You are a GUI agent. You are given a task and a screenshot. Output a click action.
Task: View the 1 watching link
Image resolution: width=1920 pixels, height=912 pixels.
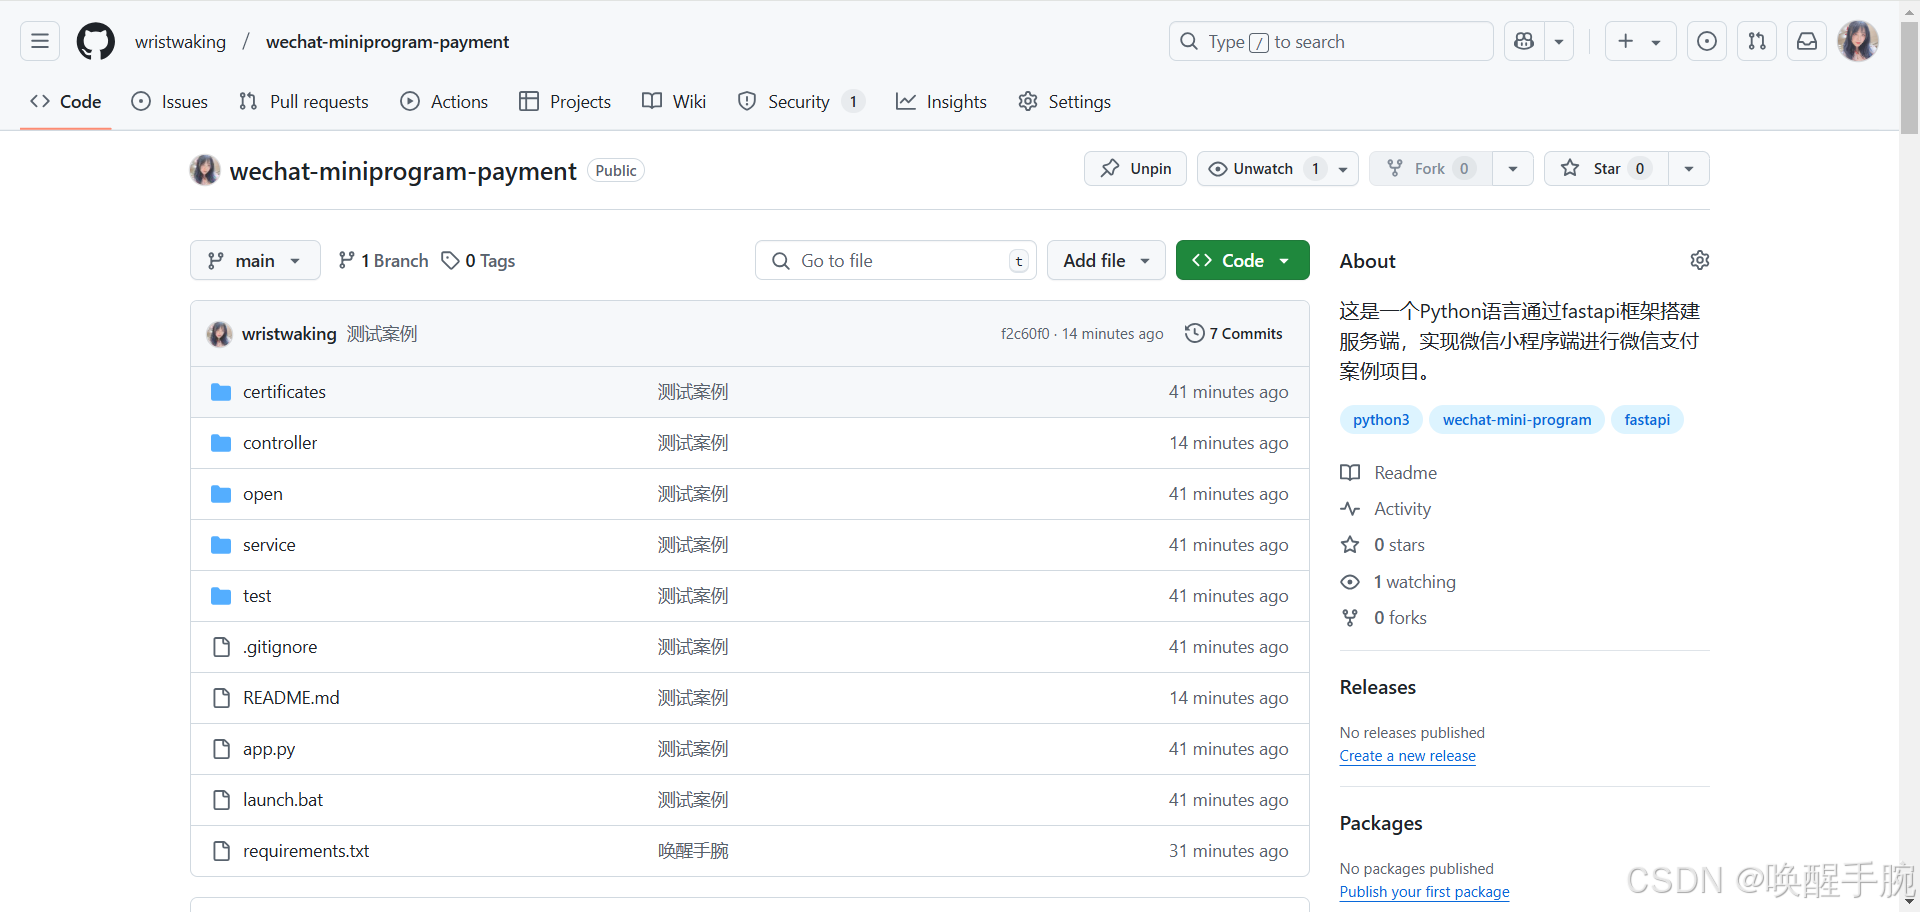tap(1399, 581)
